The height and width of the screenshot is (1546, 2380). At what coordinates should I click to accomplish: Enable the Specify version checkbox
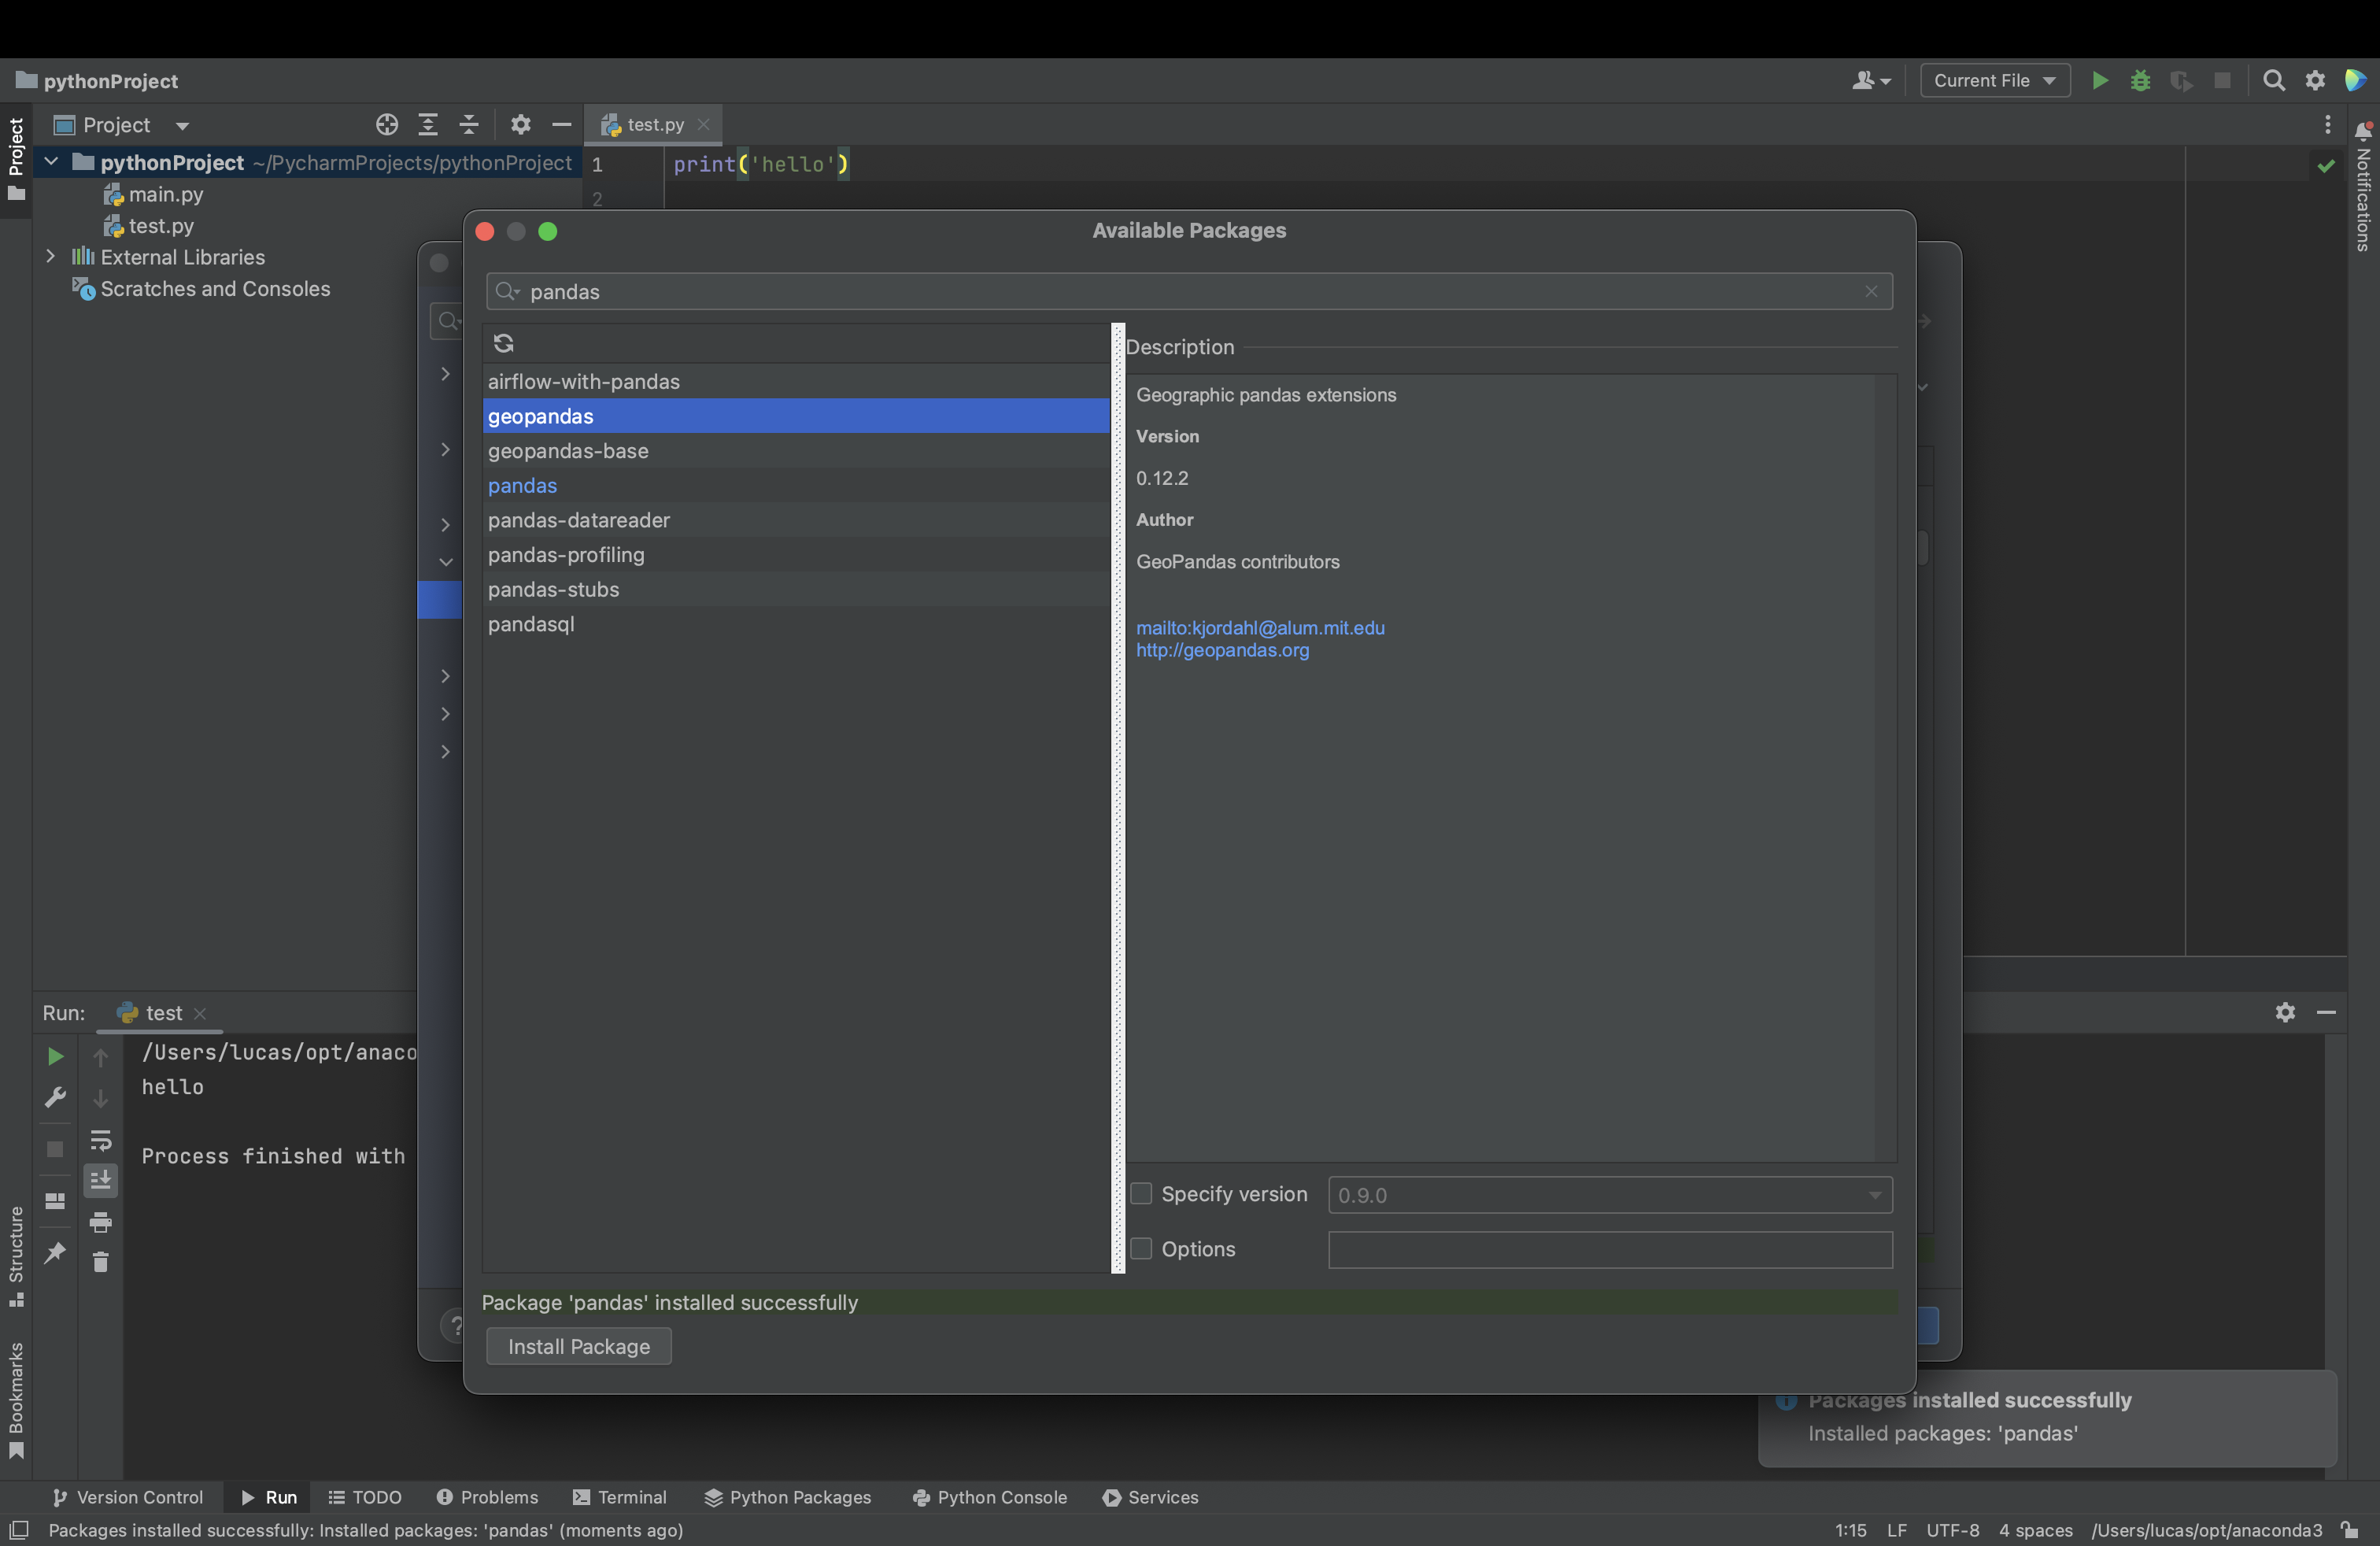[x=1141, y=1194]
